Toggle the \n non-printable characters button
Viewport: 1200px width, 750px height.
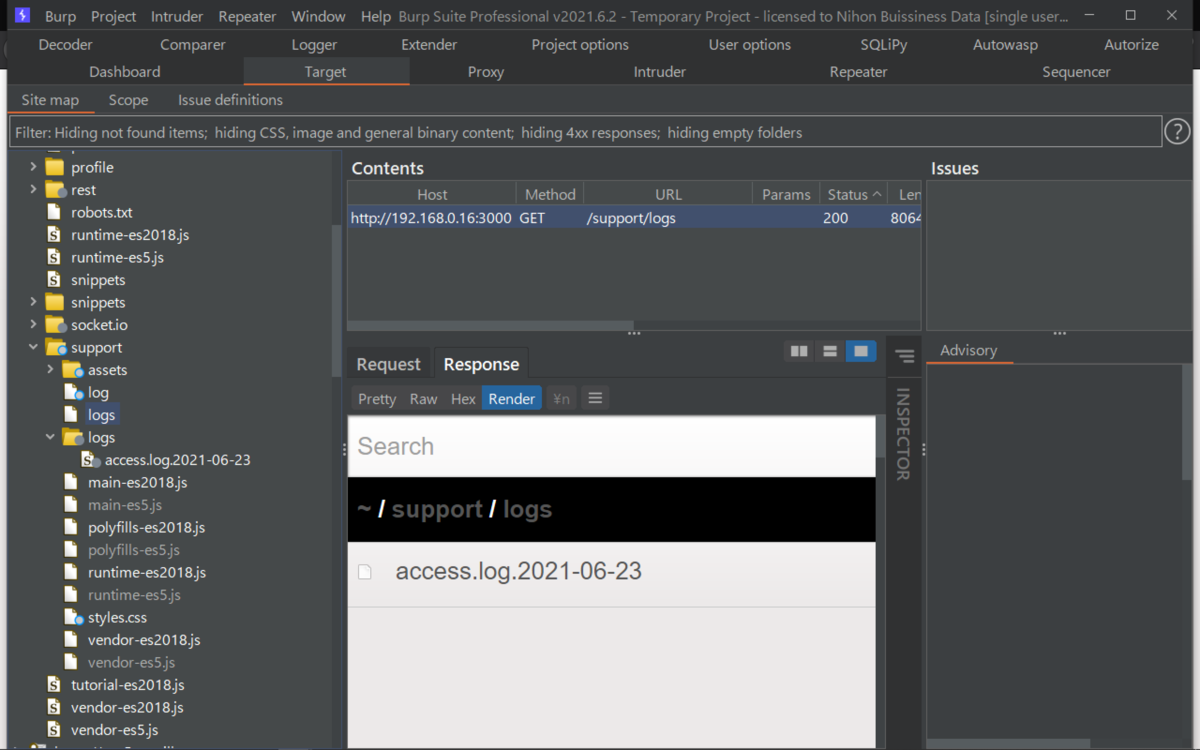[x=561, y=398]
